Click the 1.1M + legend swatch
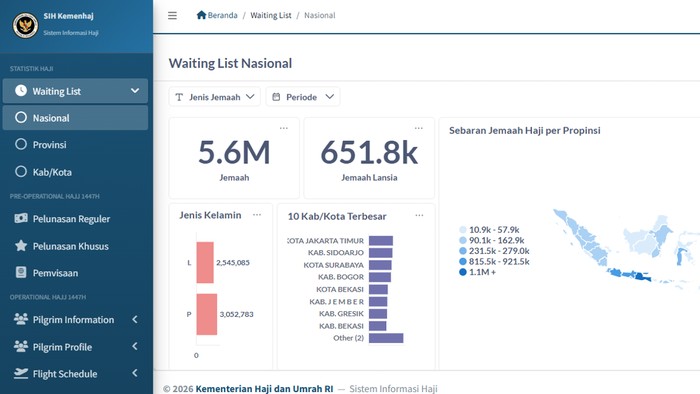Screen dimensions: 700x394 [462, 272]
